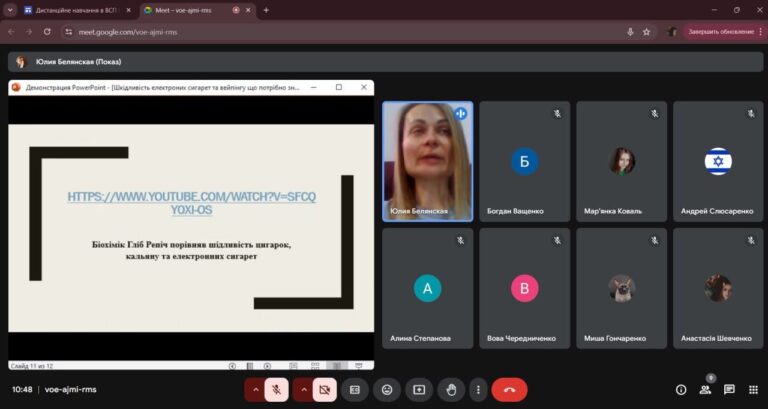Open the Chrome profile avatar
This screenshot has height=409, width=768.
[x=672, y=32]
